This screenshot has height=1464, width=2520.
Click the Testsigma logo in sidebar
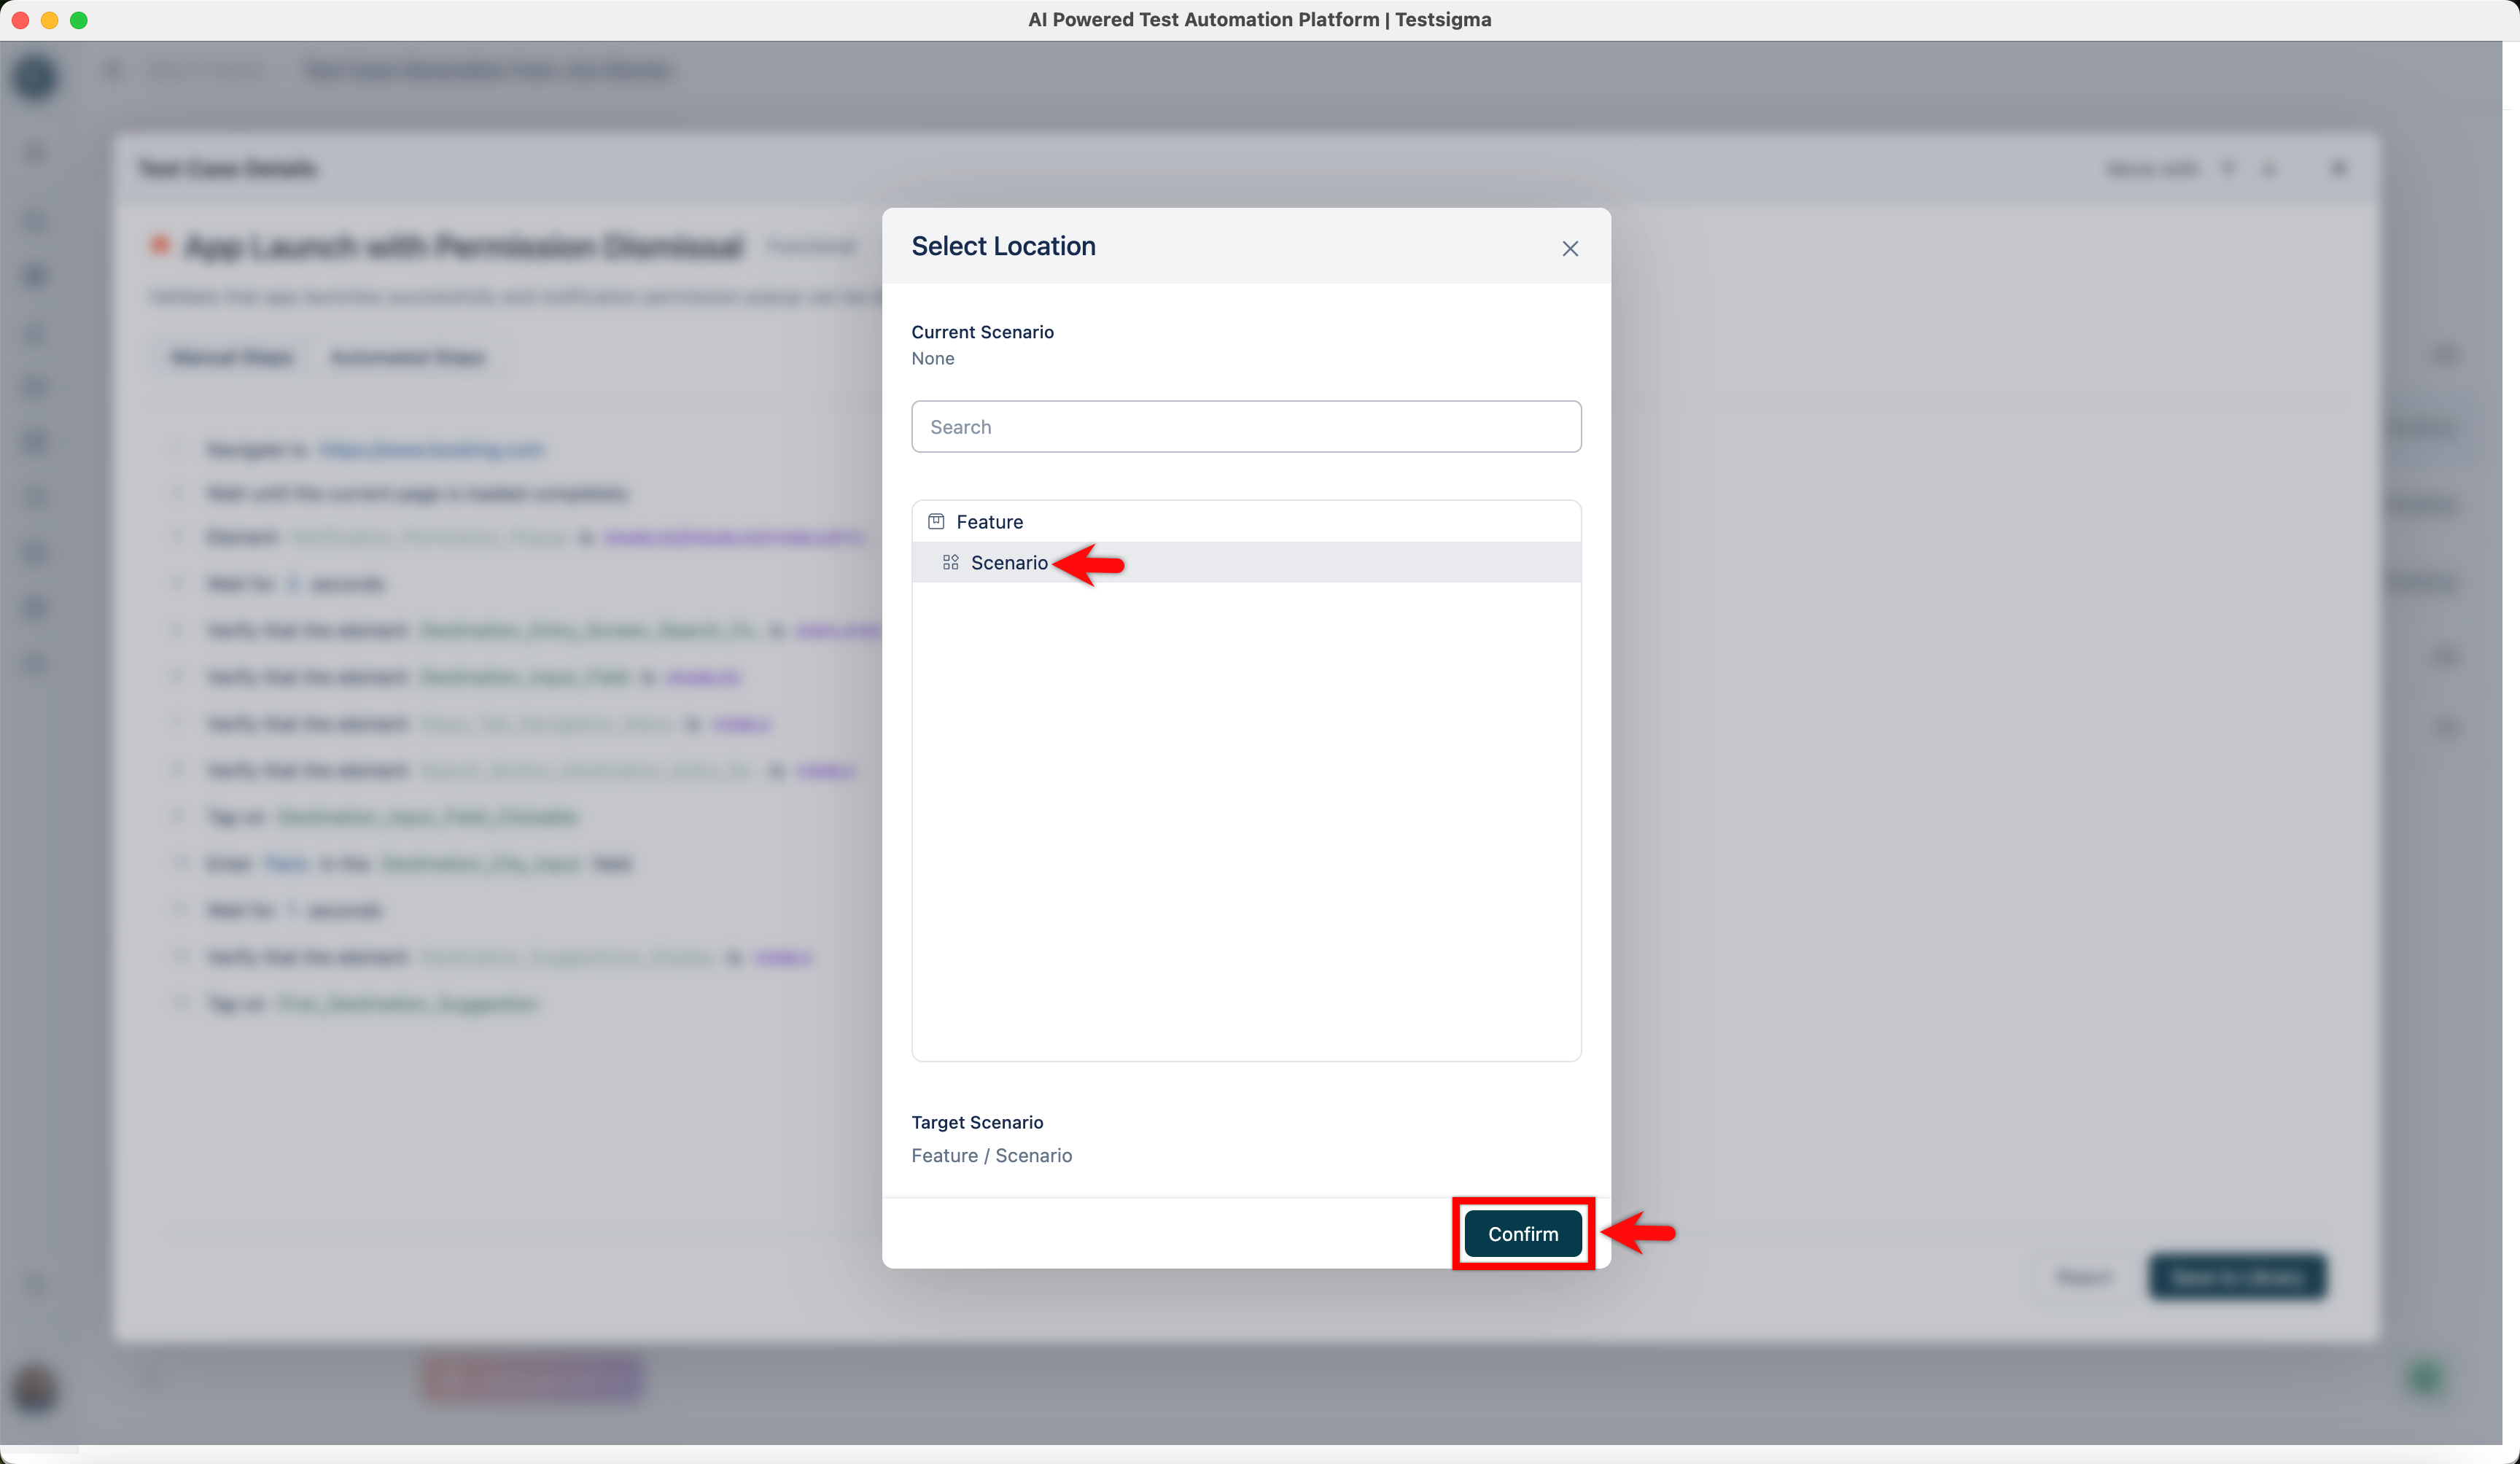click(35, 77)
